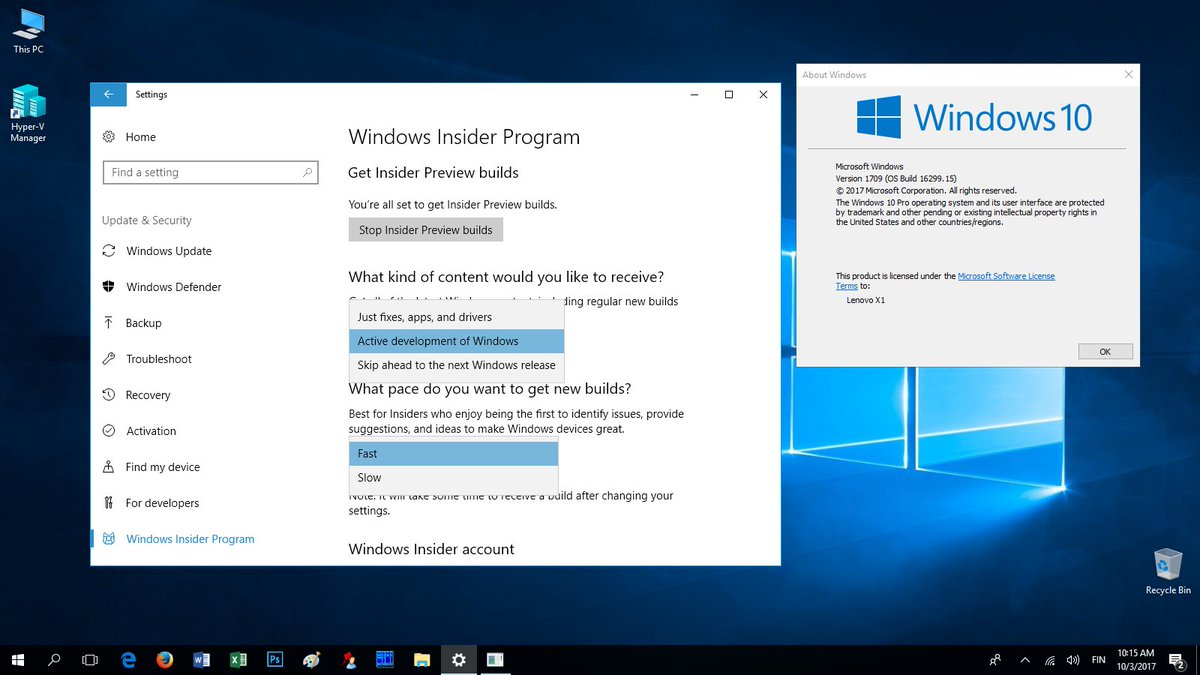
Task: Click the Windows Insider account heading
Action: (x=431, y=549)
